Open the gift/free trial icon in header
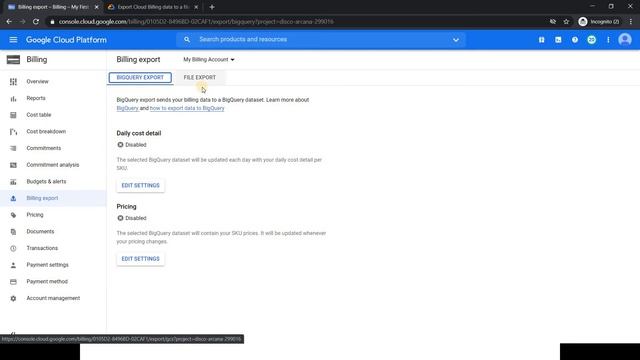This screenshot has width=640, height=360. tap(541, 40)
